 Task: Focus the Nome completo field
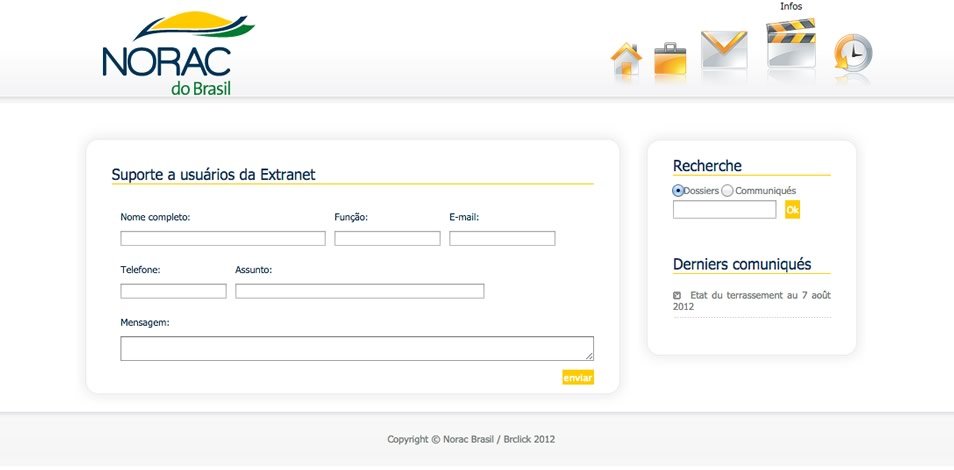(x=223, y=239)
